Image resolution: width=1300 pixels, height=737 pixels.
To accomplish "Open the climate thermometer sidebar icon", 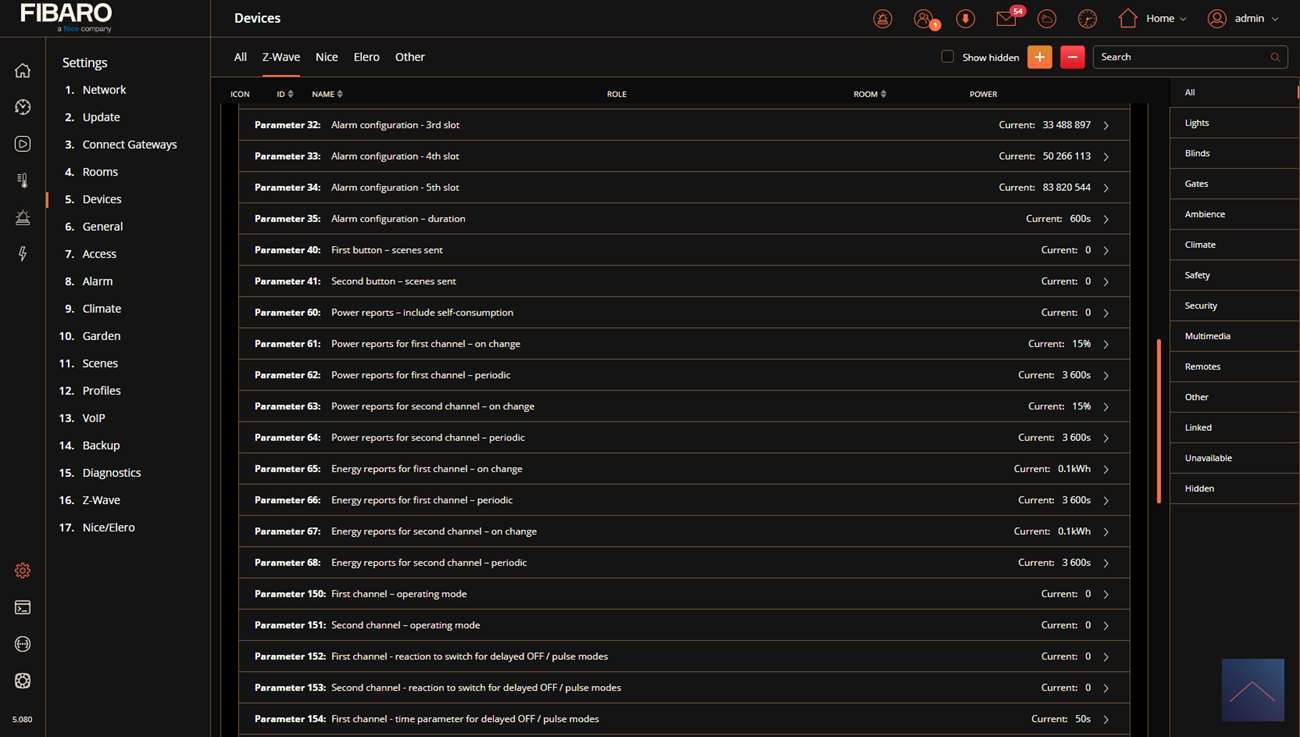I will 22,181.
